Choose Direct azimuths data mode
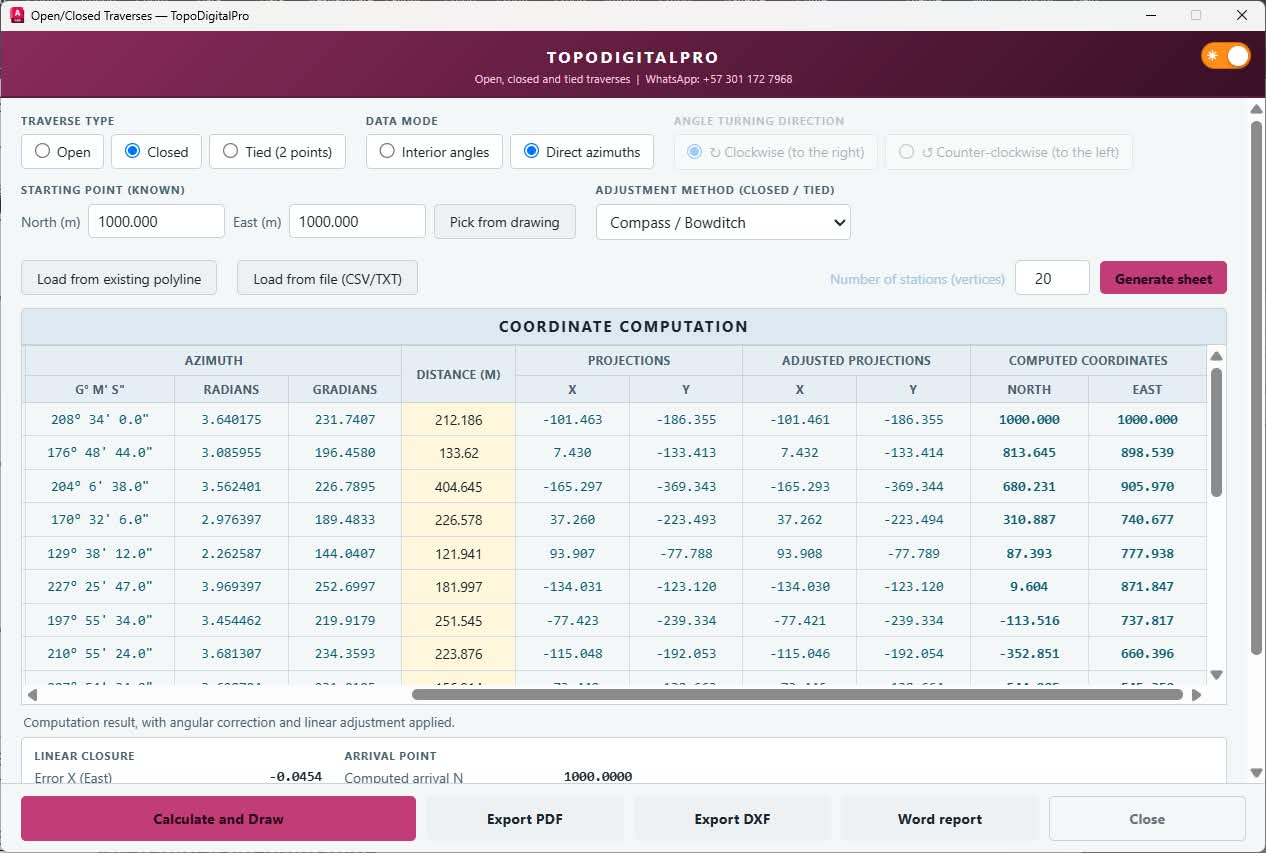 coord(582,152)
